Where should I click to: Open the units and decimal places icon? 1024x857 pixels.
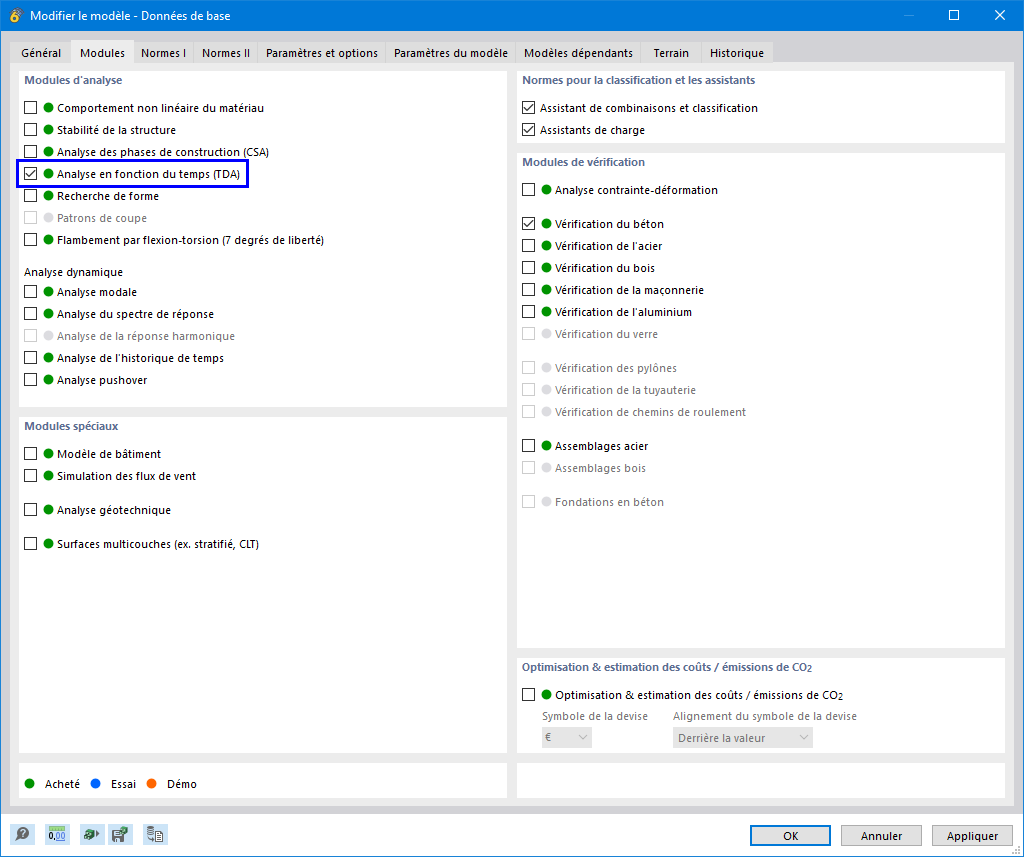[56, 834]
